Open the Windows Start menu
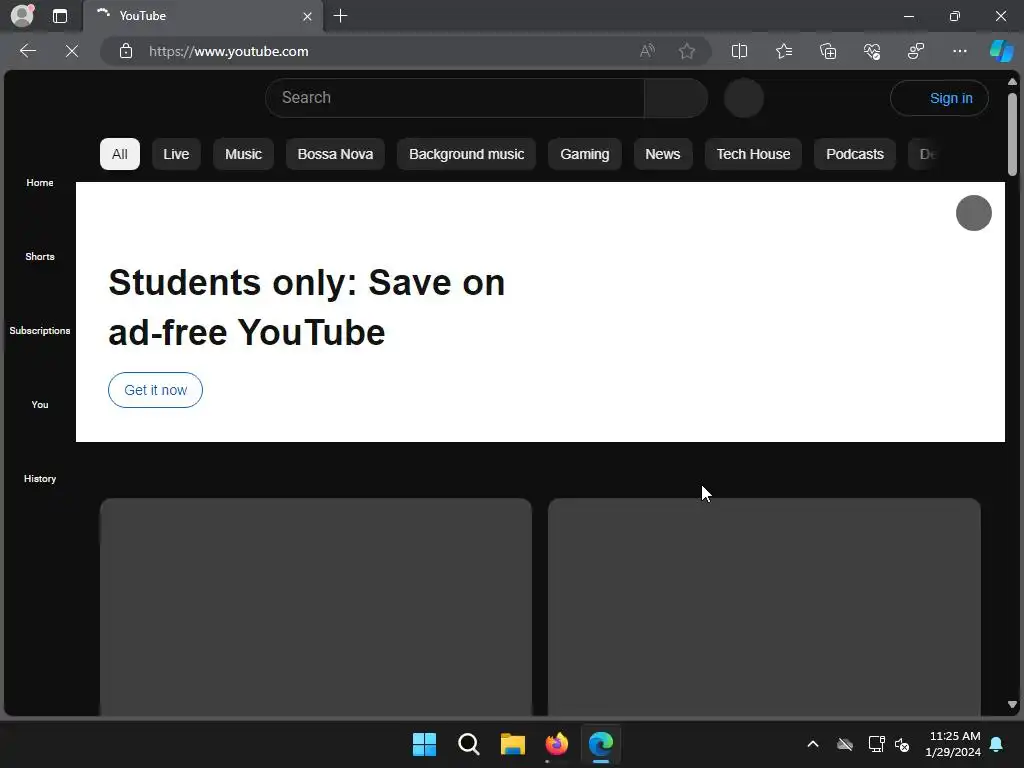Screen dimensions: 1024x768 (424, 744)
